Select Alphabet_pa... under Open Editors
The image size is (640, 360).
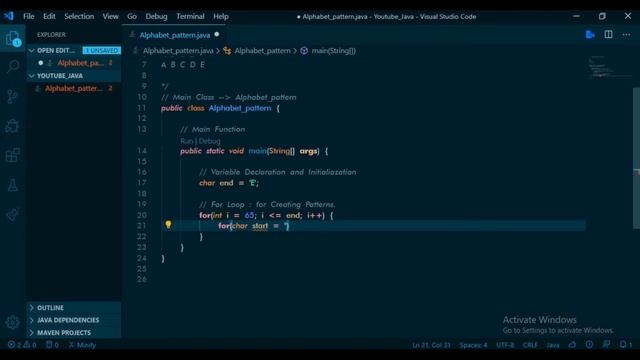click(80, 63)
